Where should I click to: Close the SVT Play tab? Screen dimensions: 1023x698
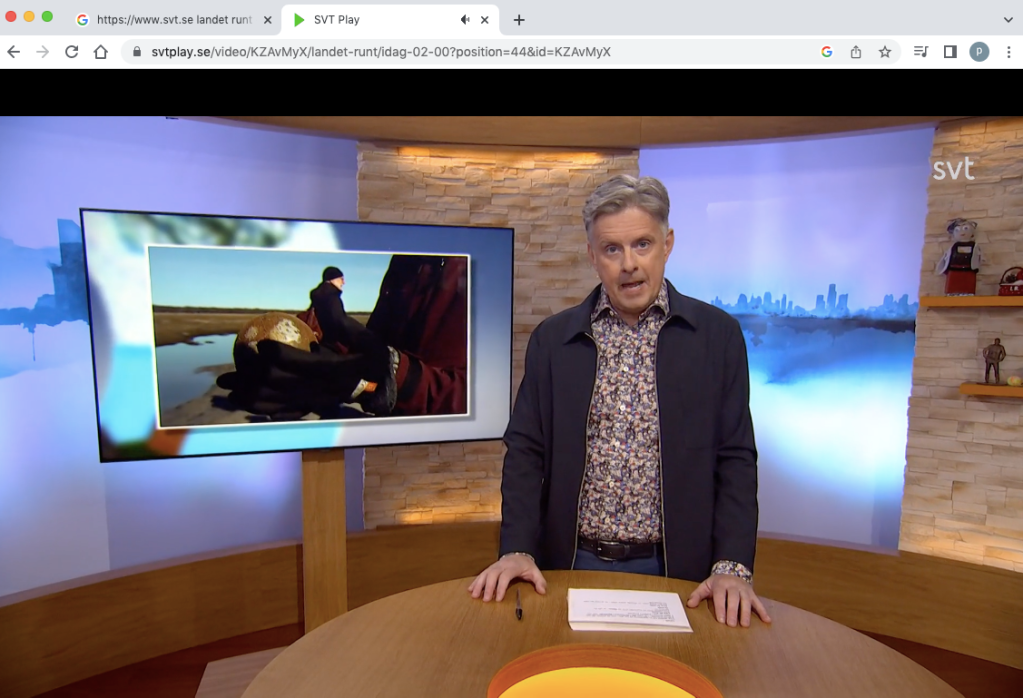[485, 20]
